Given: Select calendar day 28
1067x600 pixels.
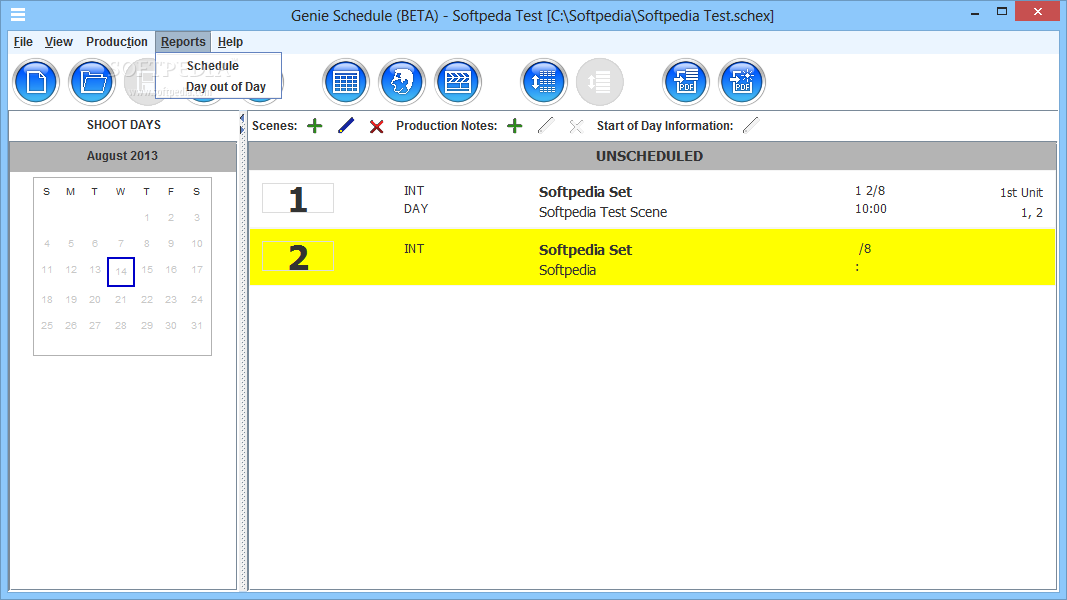Looking at the screenshot, I should 120,326.
